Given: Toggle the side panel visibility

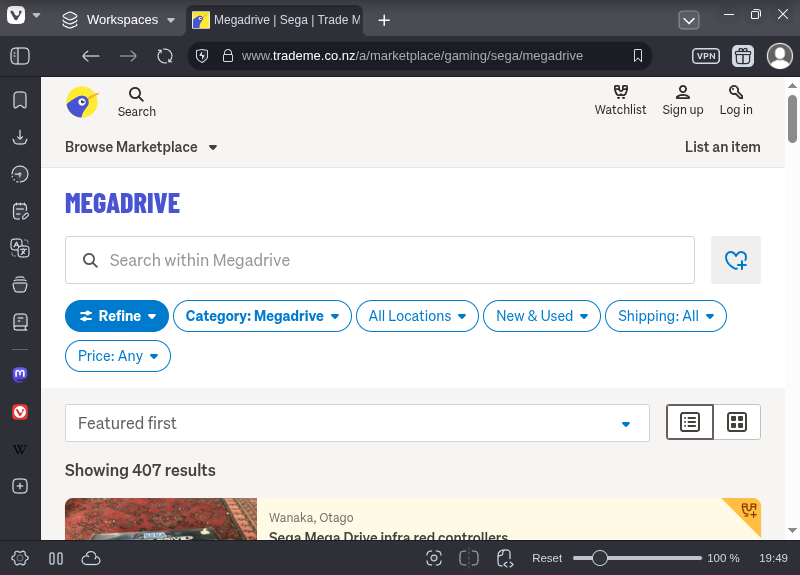Looking at the screenshot, I should click(x=19, y=56).
